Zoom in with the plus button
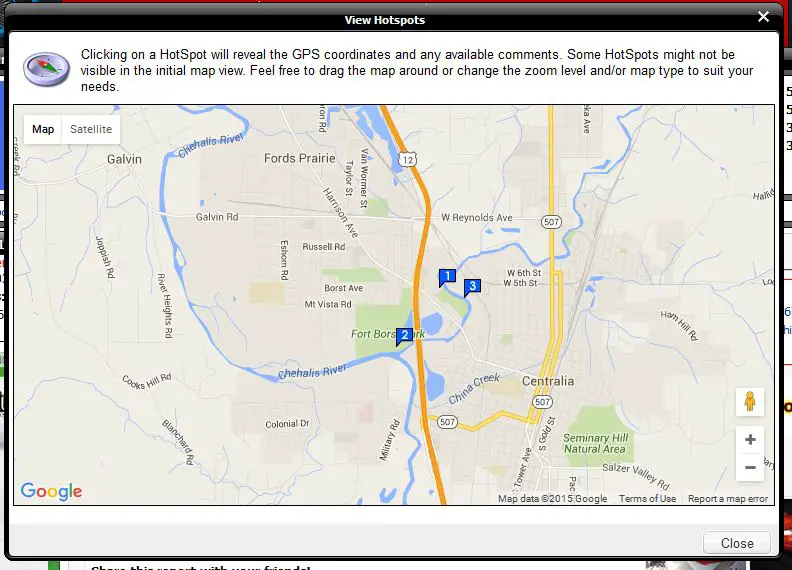 750,440
